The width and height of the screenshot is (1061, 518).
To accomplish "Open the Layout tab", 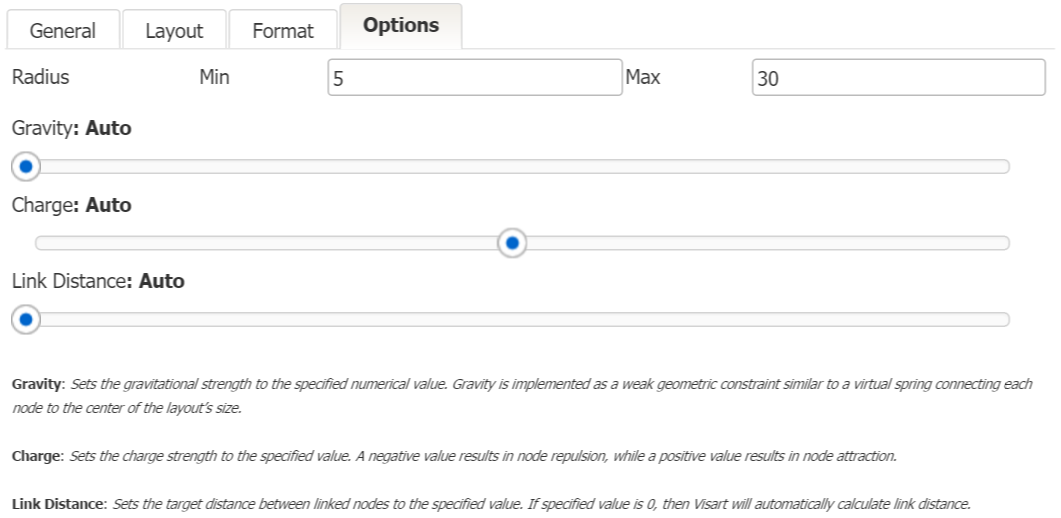I will 174,30.
